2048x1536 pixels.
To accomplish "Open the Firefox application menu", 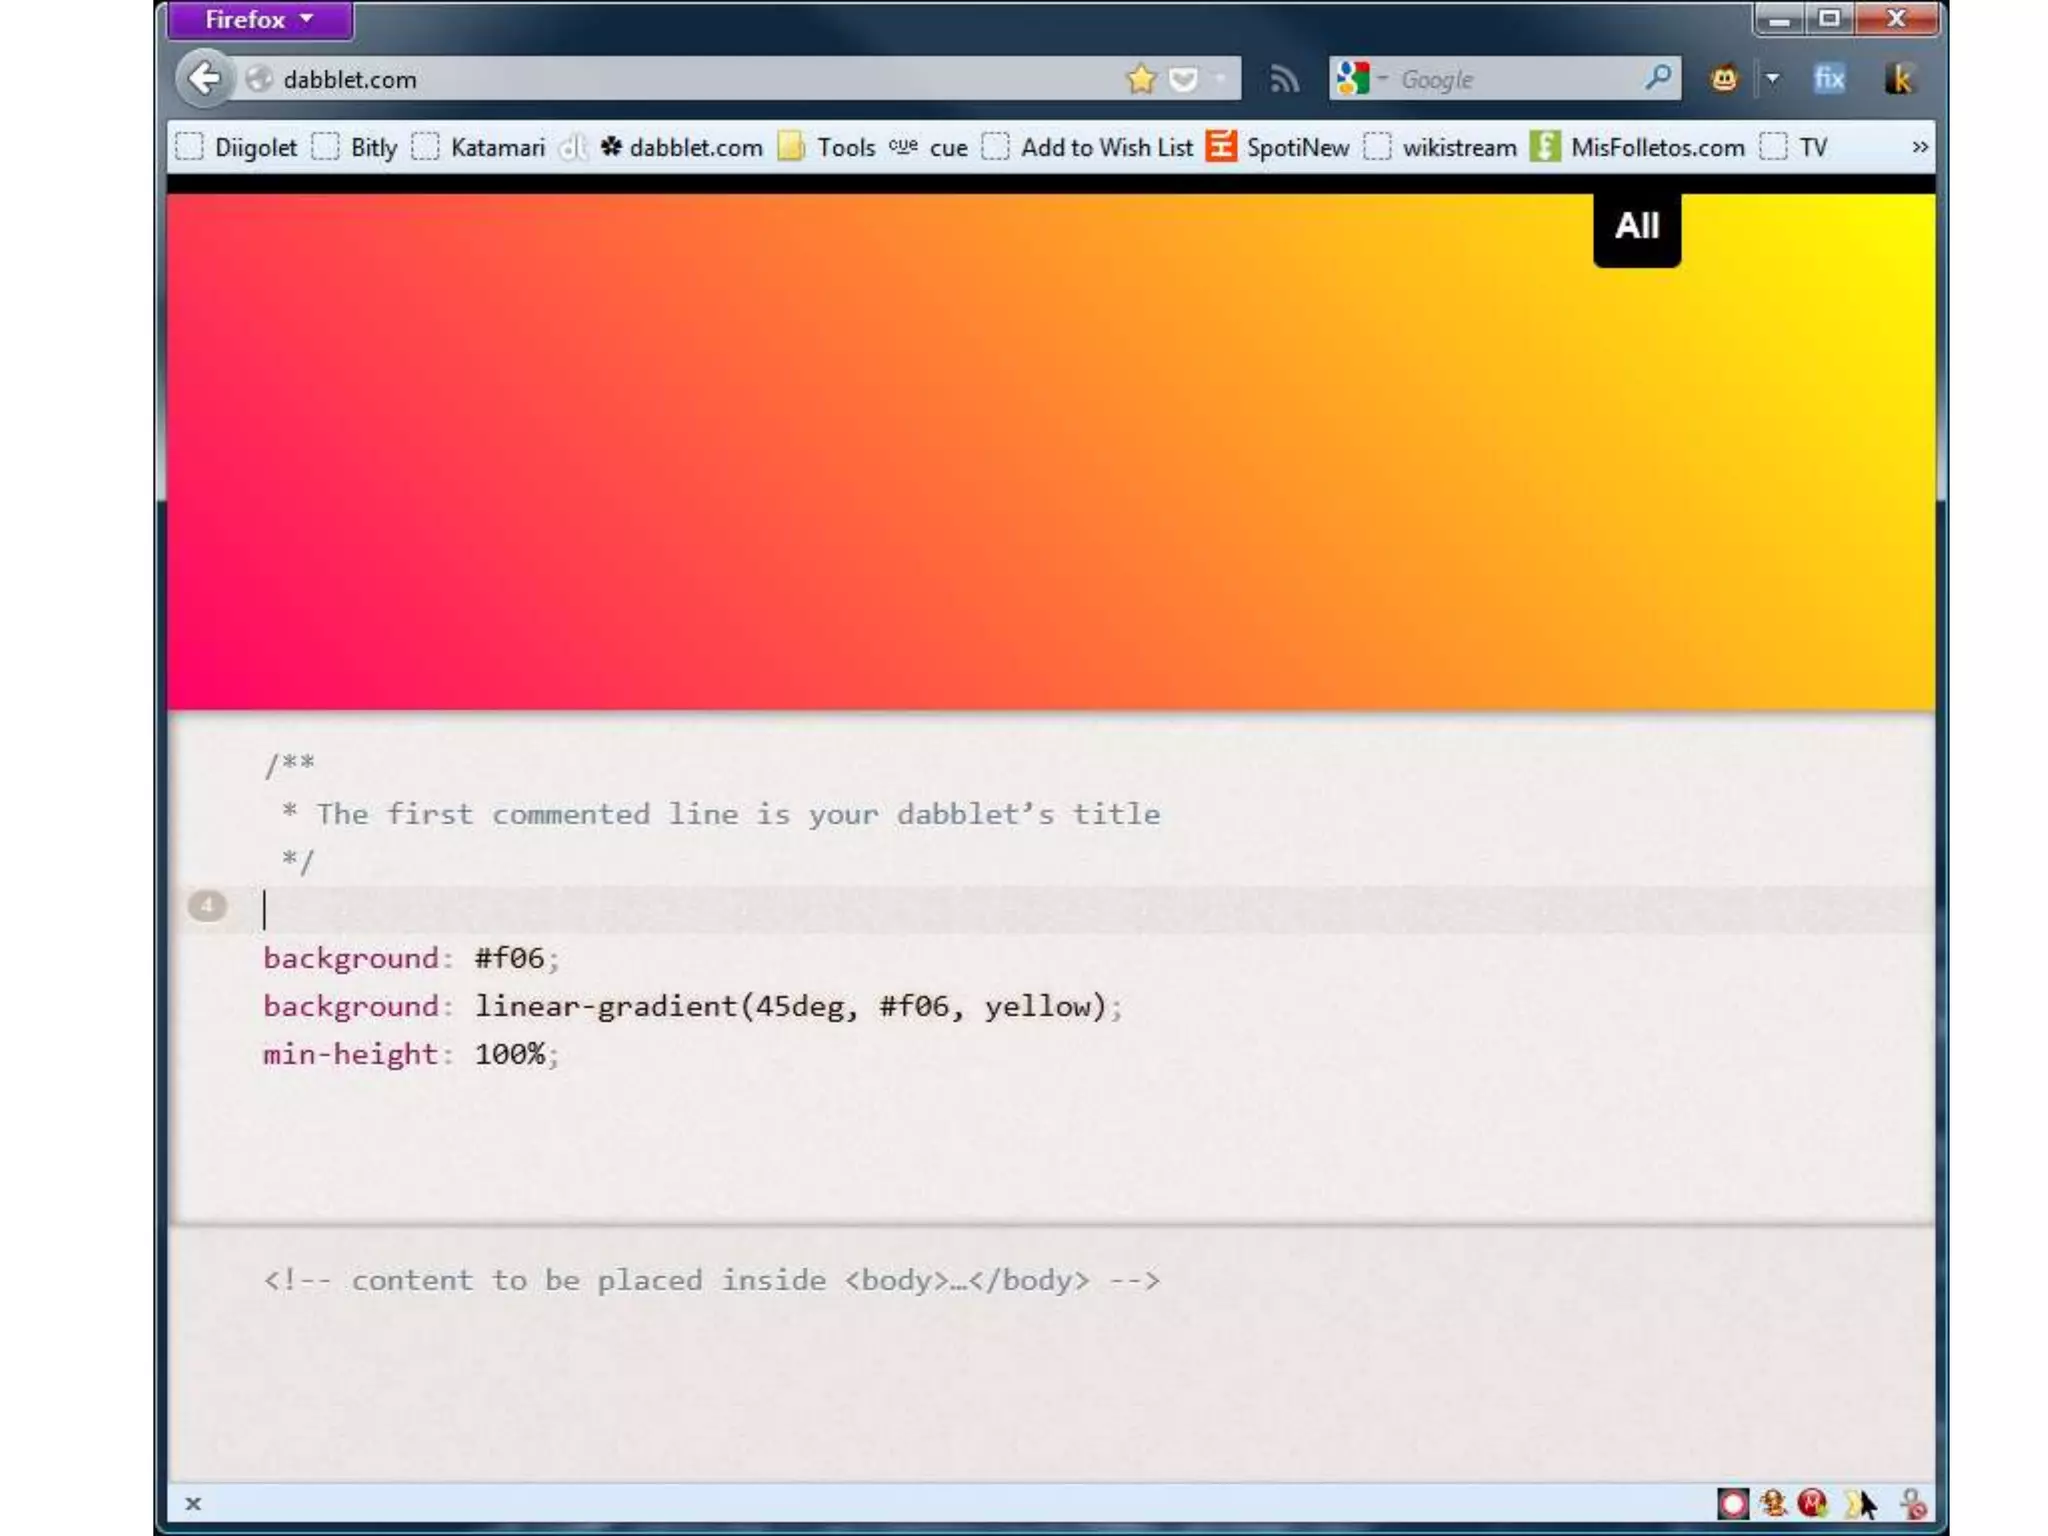I will 259,20.
